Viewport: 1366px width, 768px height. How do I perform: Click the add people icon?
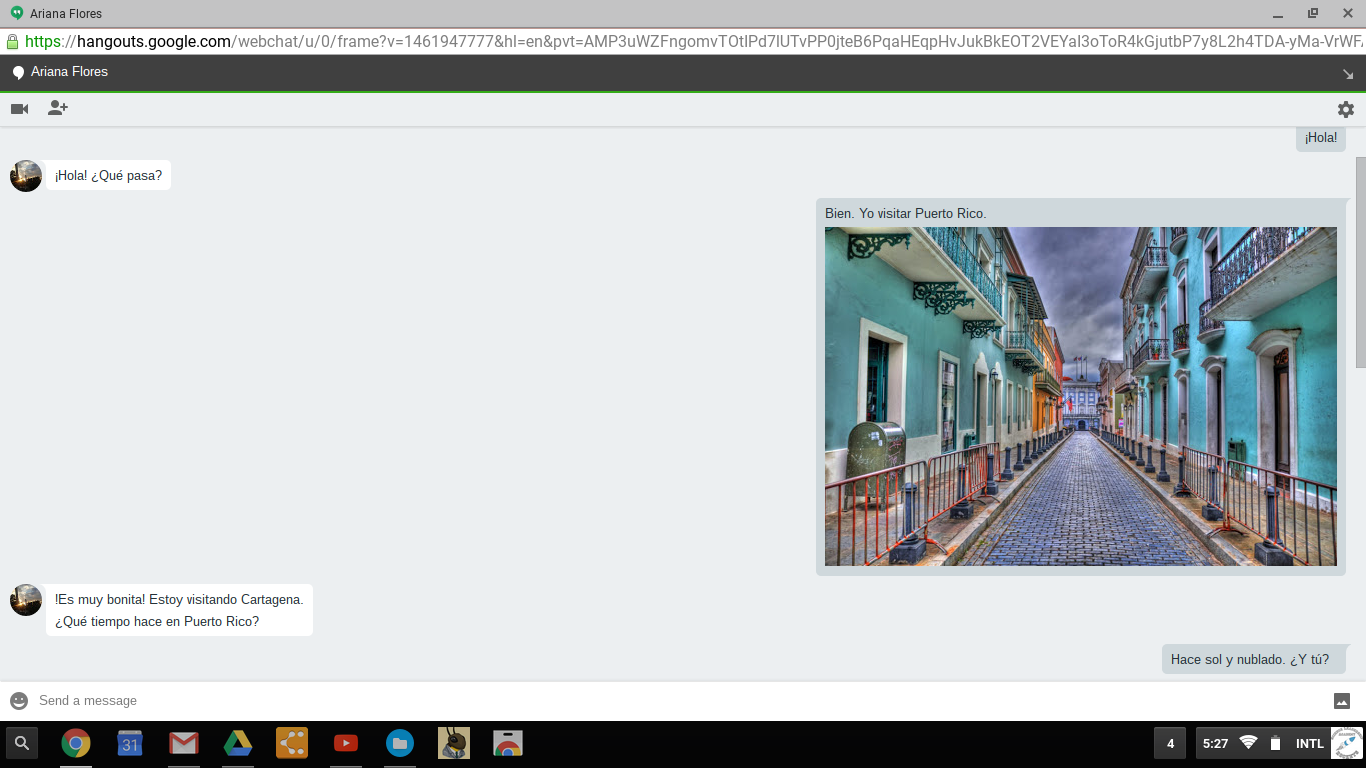[58, 109]
